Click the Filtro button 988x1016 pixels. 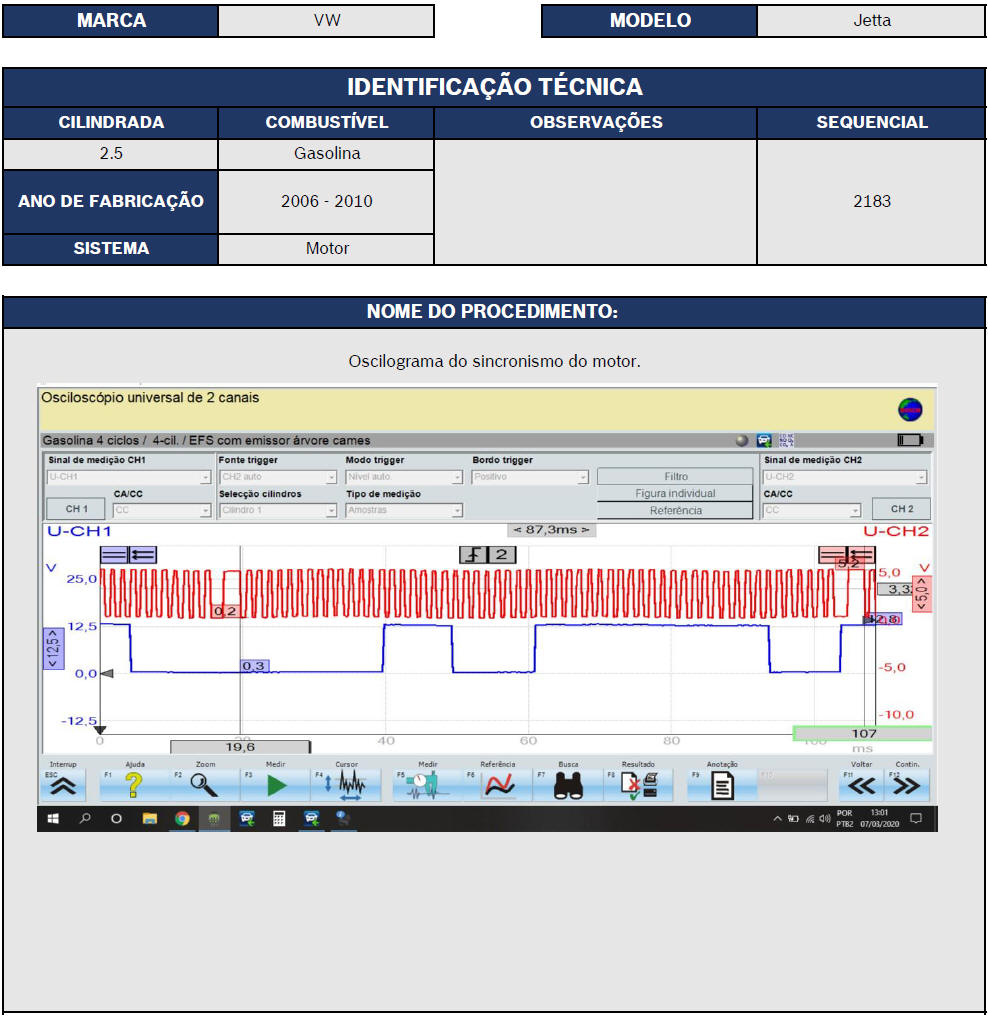[x=675, y=477]
